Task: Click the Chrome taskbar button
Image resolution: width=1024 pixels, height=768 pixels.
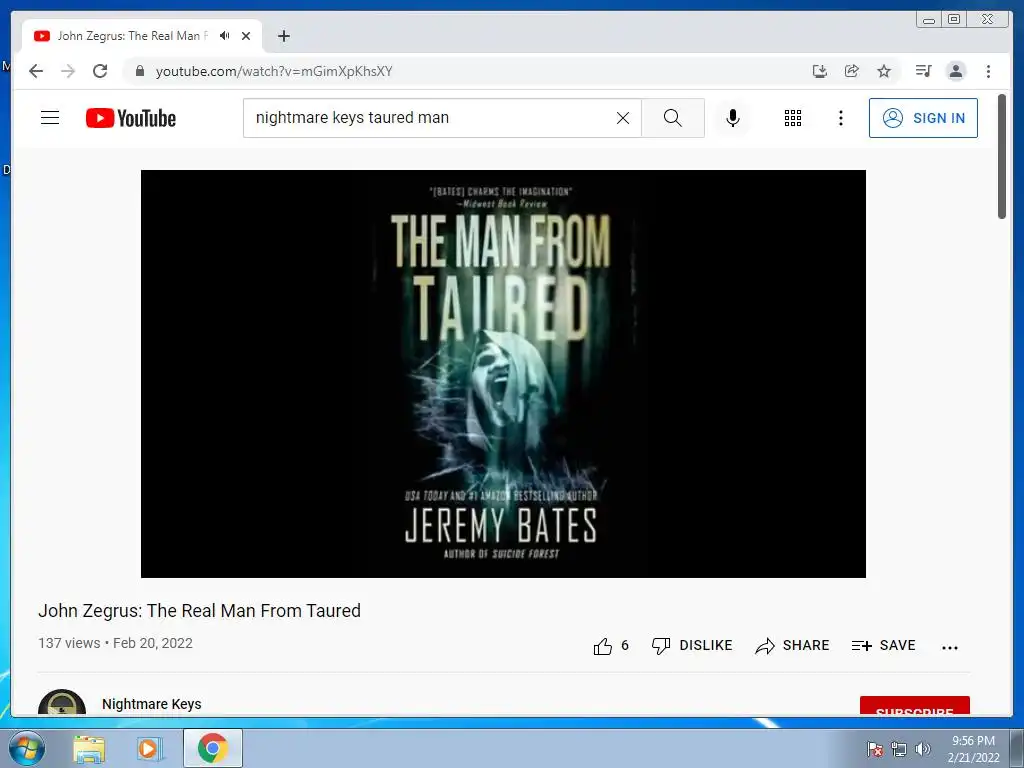Action: click(x=213, y=748)
